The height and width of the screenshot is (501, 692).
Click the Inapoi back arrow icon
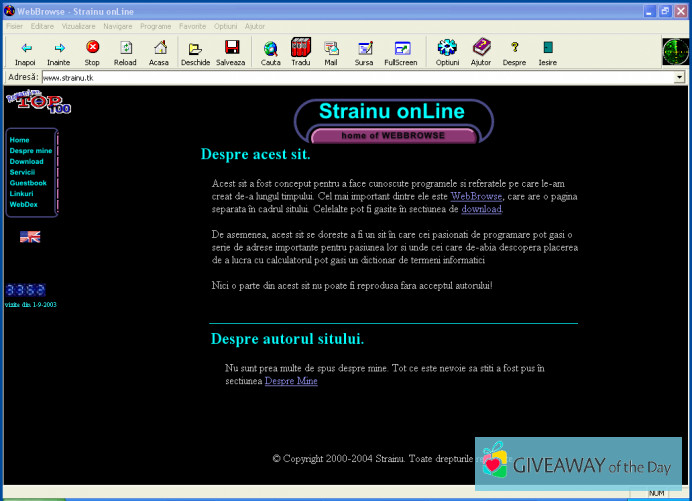click(x=25, y=47)
